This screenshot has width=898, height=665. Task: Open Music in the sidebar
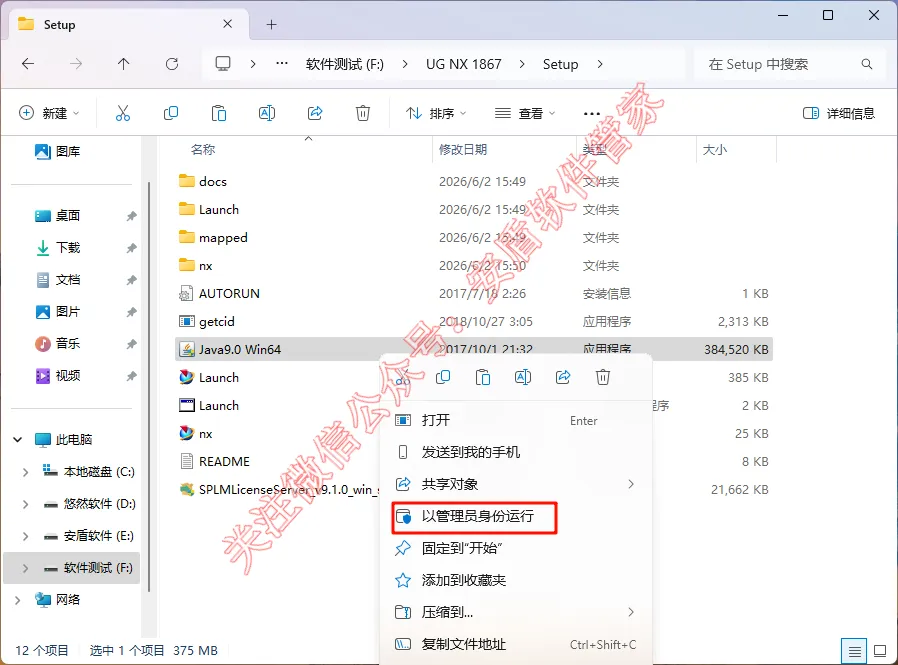pos(58,344)
